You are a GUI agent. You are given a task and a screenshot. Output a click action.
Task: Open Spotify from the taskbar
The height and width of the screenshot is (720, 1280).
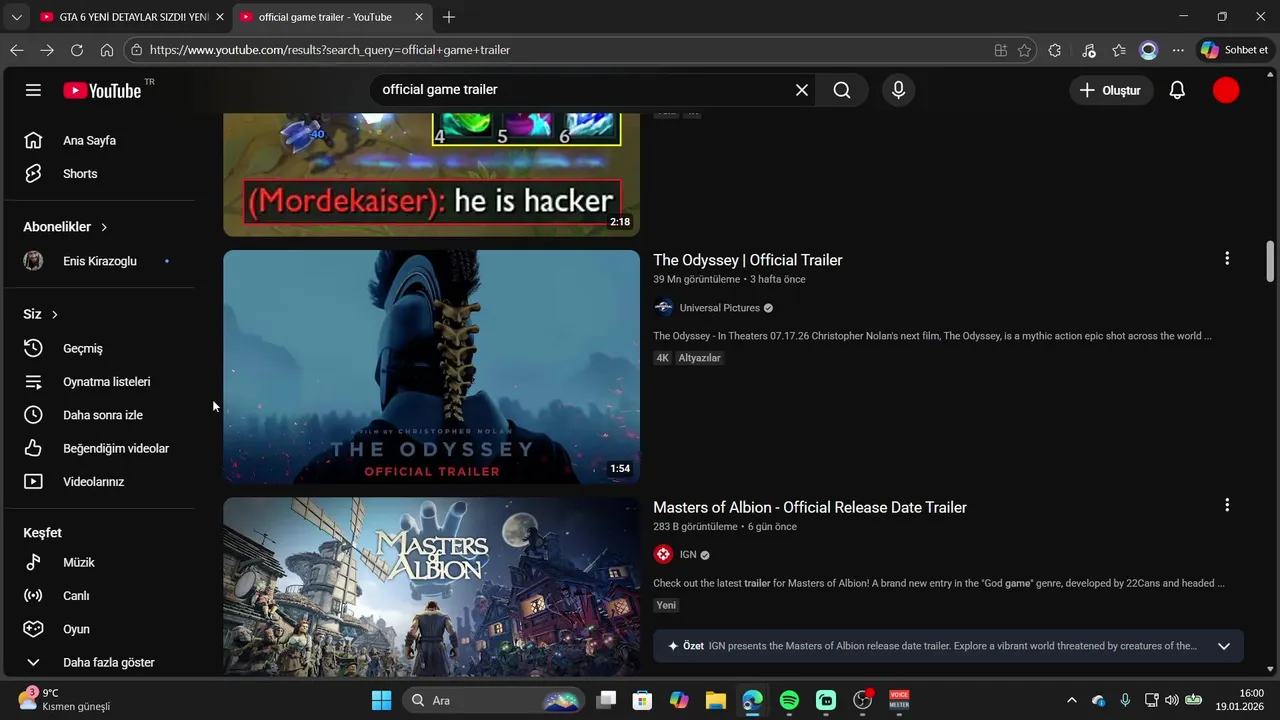(x=789, y=700)
